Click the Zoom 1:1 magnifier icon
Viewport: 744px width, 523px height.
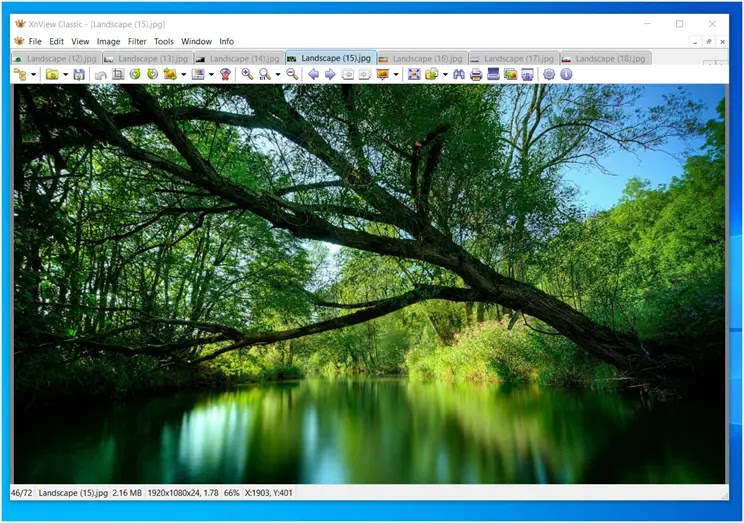265,75
